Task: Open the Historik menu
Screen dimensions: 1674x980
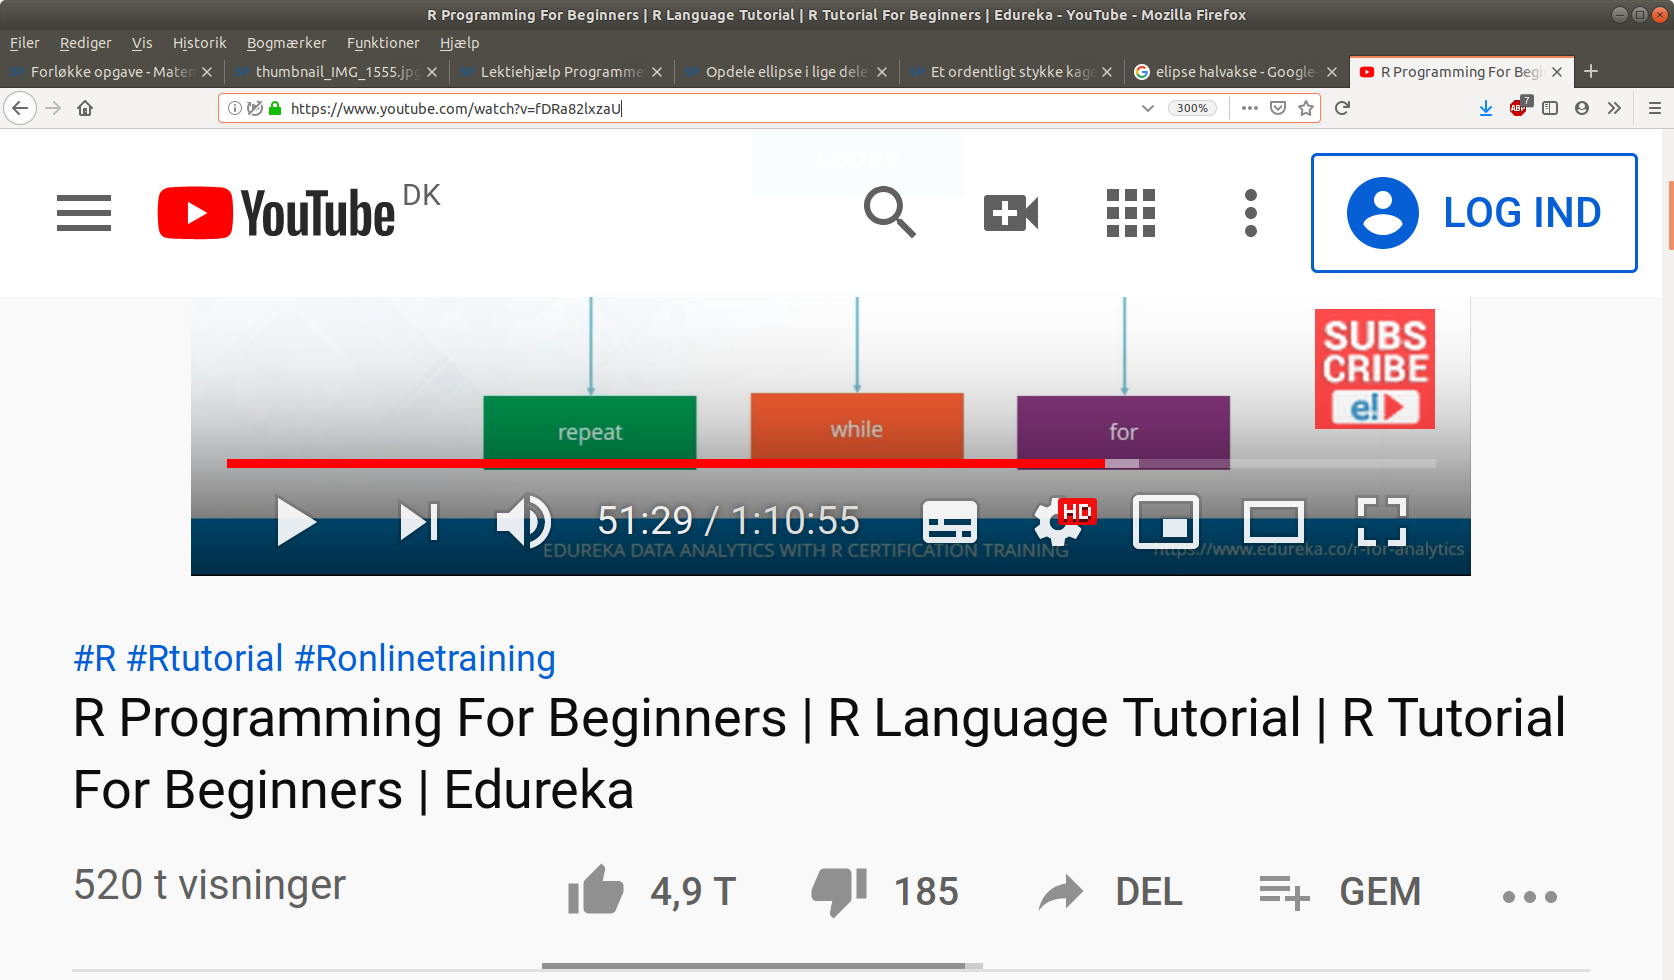Action: coord(199,43)
